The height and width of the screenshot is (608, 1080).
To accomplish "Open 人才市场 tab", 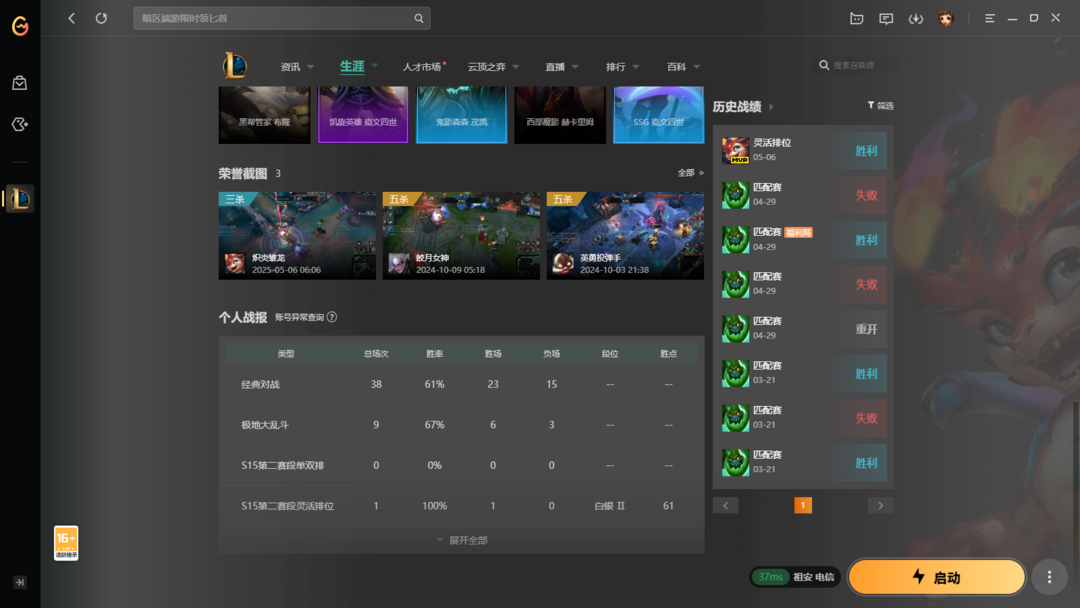I will 422,67.
